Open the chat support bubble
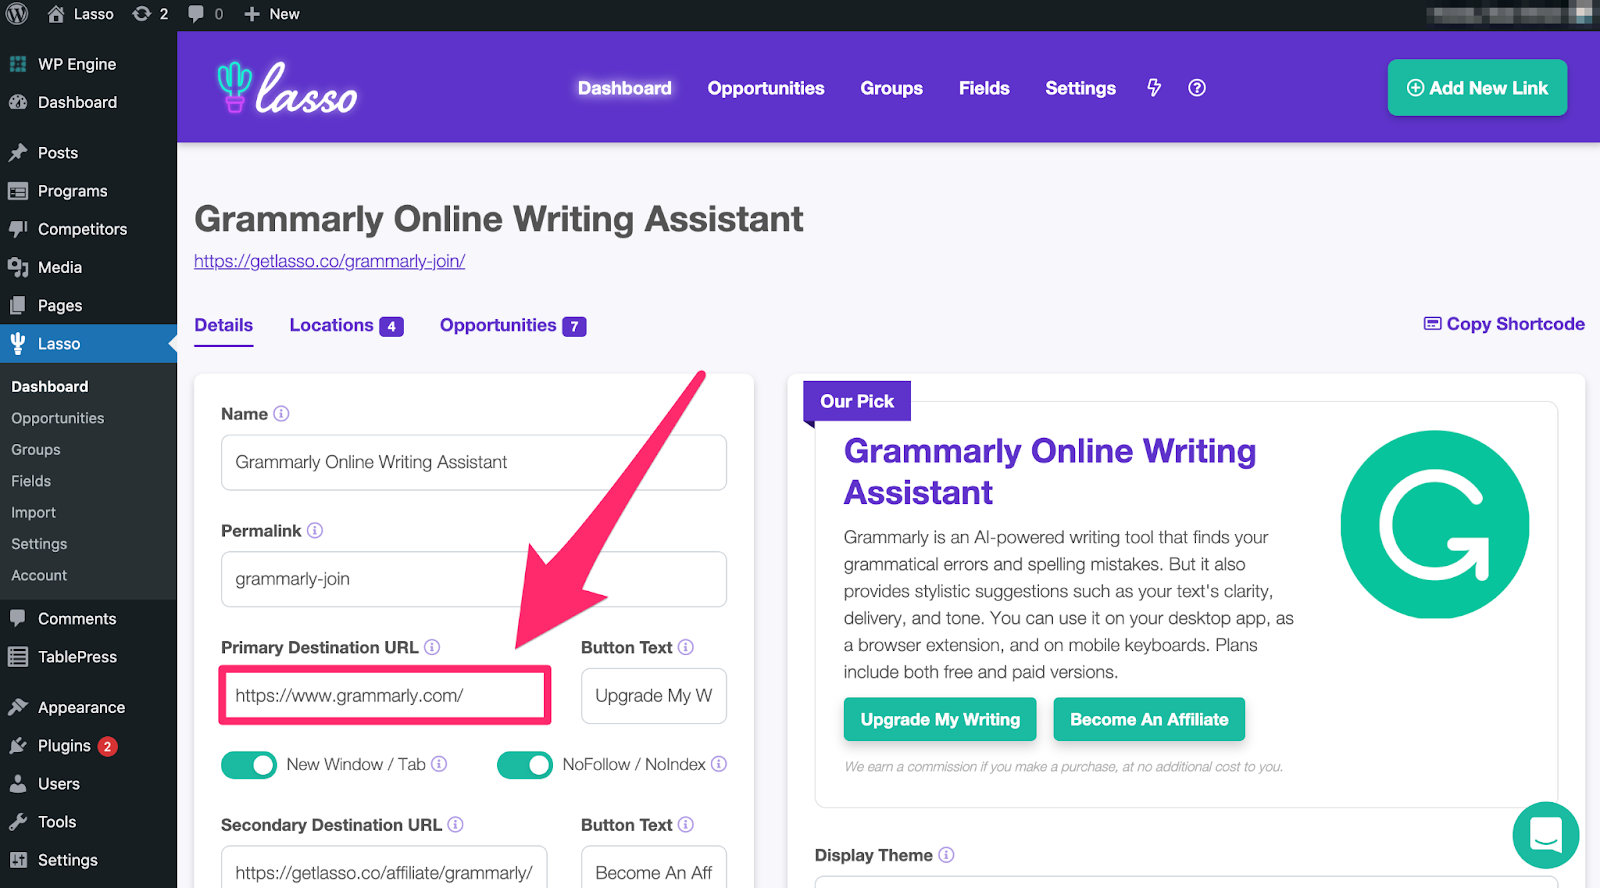 tap(1546, 835)
